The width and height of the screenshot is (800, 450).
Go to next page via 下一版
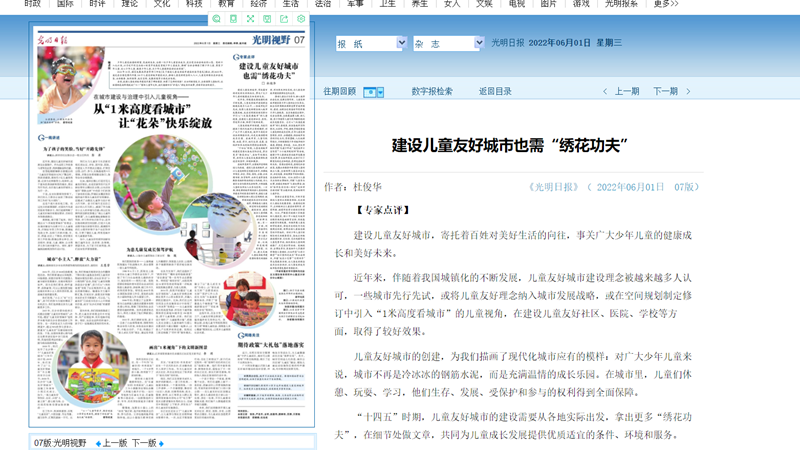(x=144, y=443)
